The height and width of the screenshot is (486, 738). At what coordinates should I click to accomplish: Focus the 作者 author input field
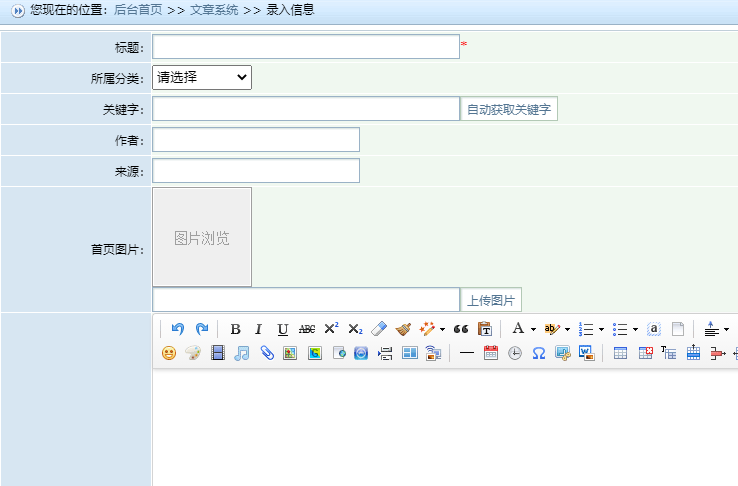(256, 140)
